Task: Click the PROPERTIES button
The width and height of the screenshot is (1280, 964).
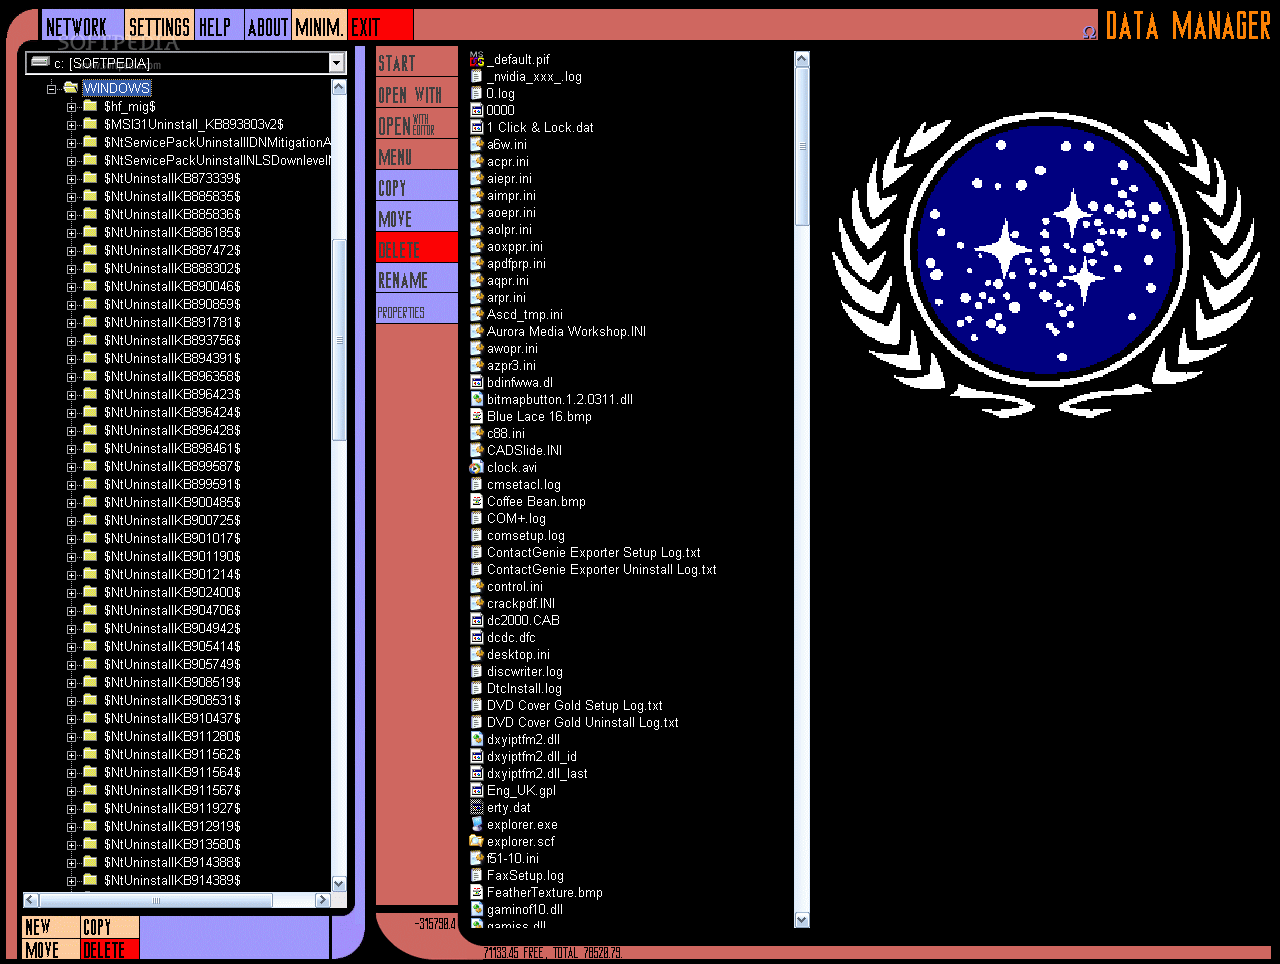Action: click(x=417, y=311)
